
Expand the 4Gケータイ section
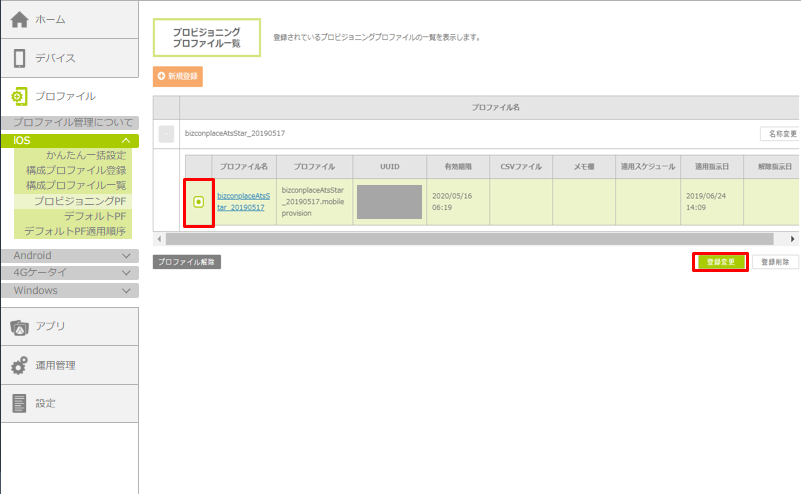point(125,273)
